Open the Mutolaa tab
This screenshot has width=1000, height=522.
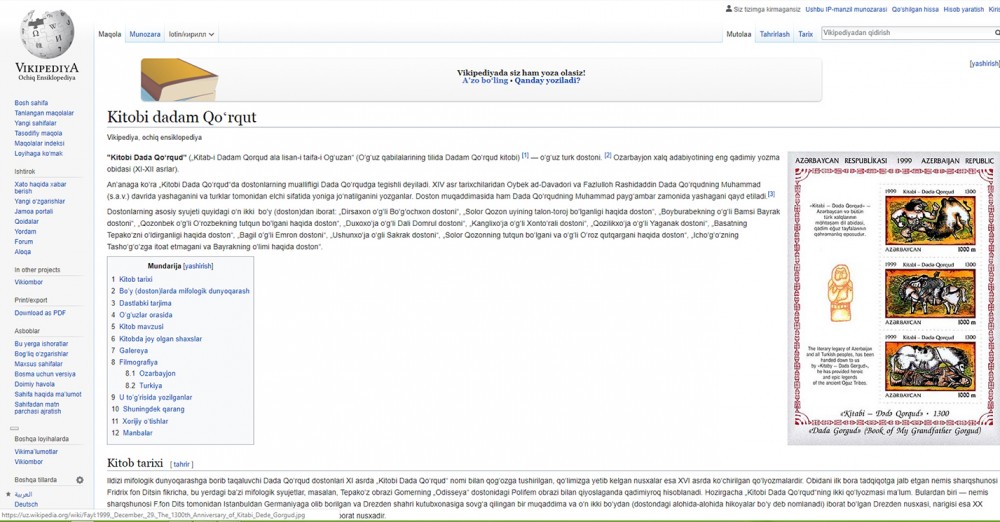pos(739,34)
